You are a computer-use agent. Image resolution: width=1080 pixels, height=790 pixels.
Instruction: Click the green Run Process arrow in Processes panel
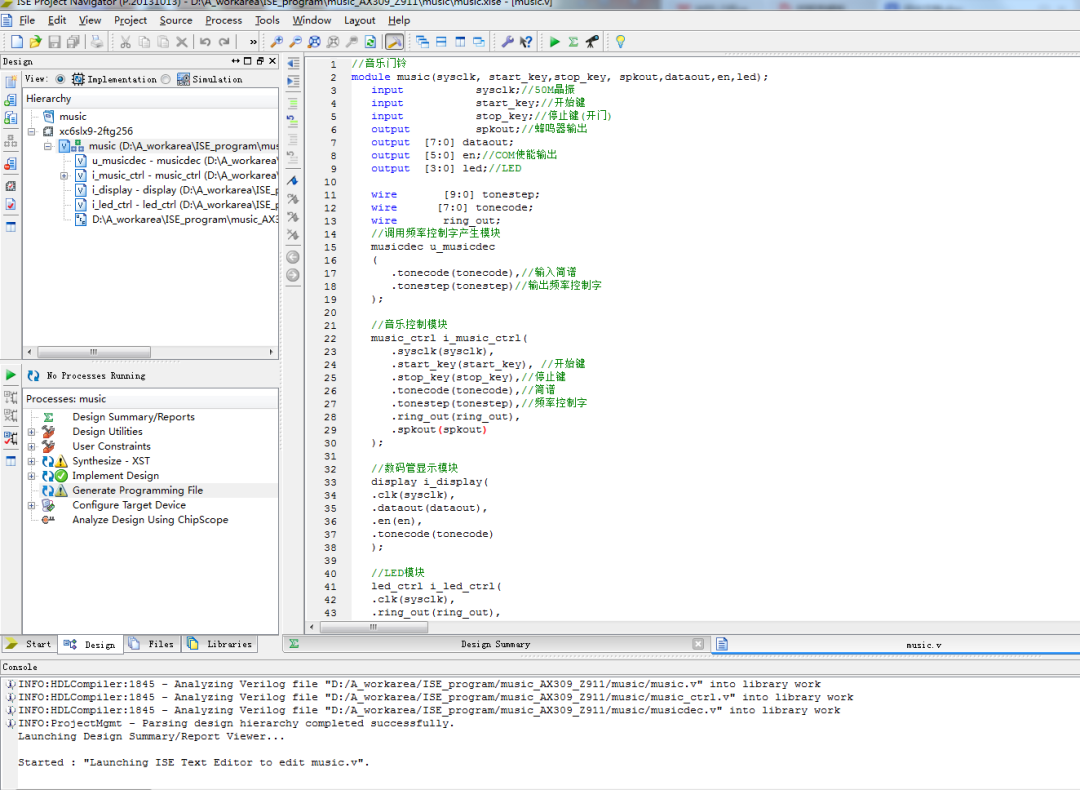coord(11,375)
